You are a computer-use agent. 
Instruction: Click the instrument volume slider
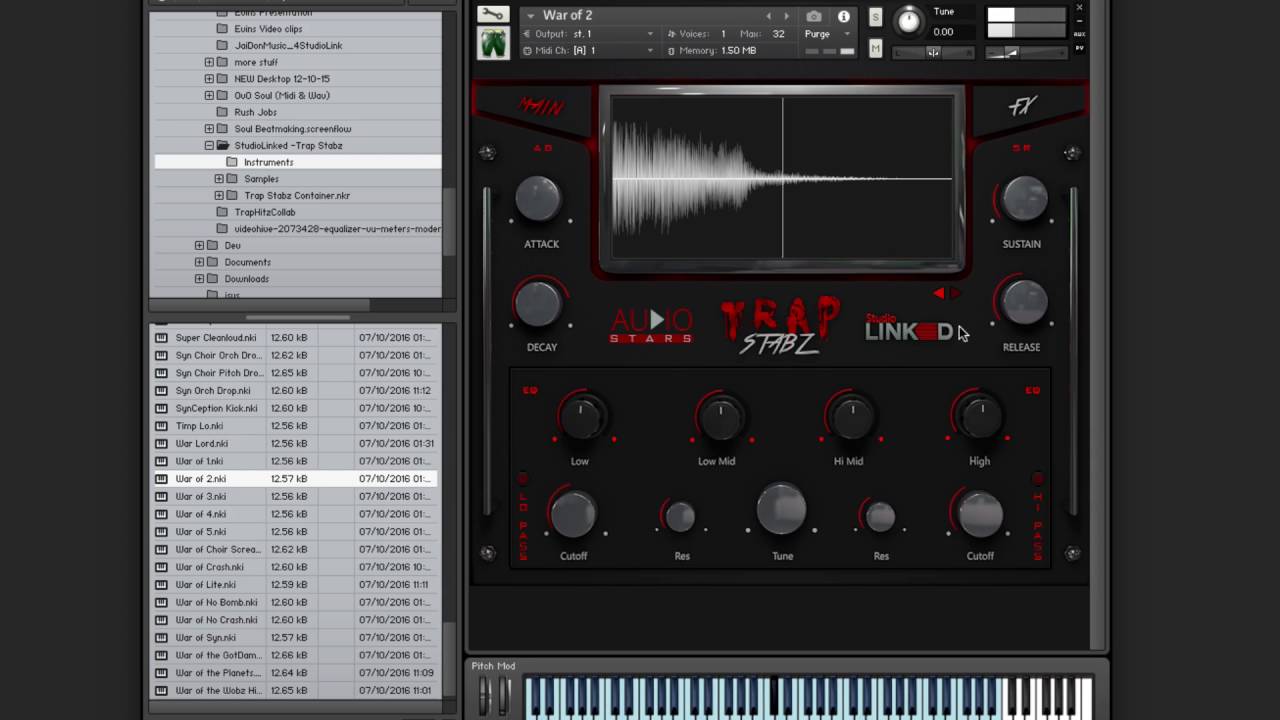tap(1026, 52)
